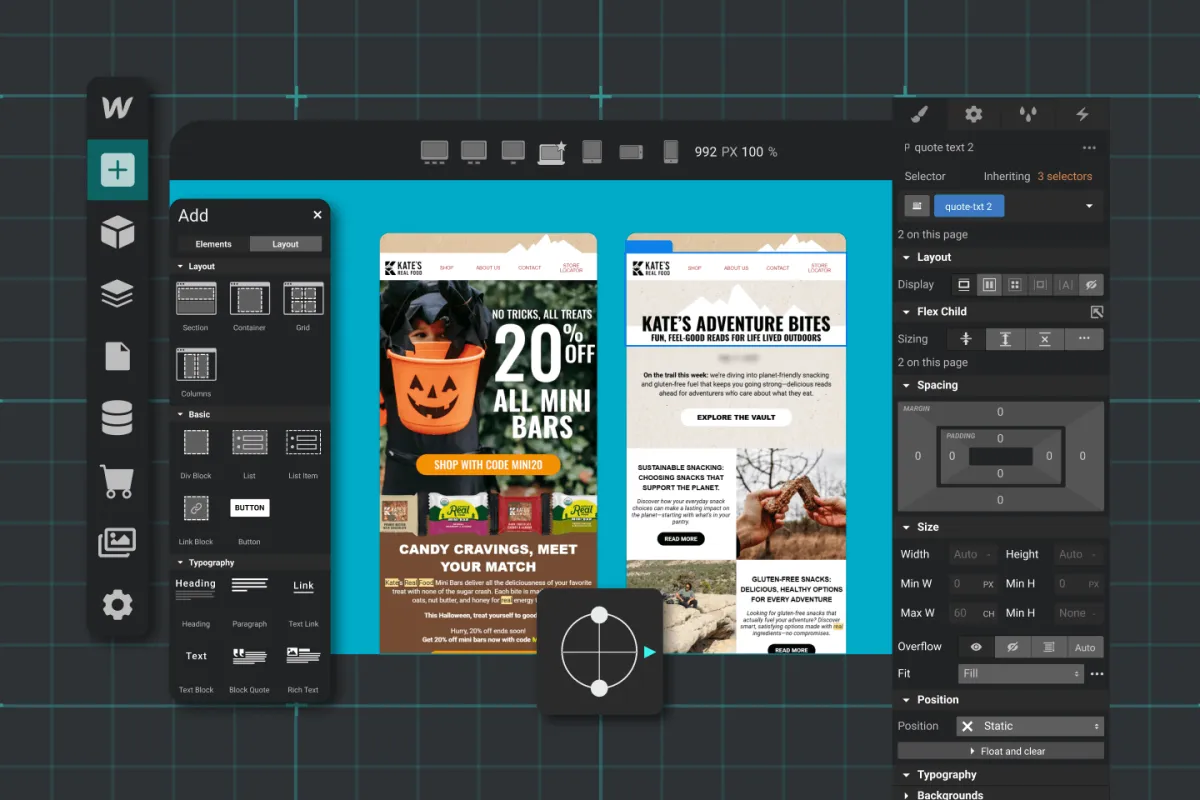Screen dimensions: 1200x800
Task: Close the Add panel
Action: pyautogui.click(x=317, y=214)
